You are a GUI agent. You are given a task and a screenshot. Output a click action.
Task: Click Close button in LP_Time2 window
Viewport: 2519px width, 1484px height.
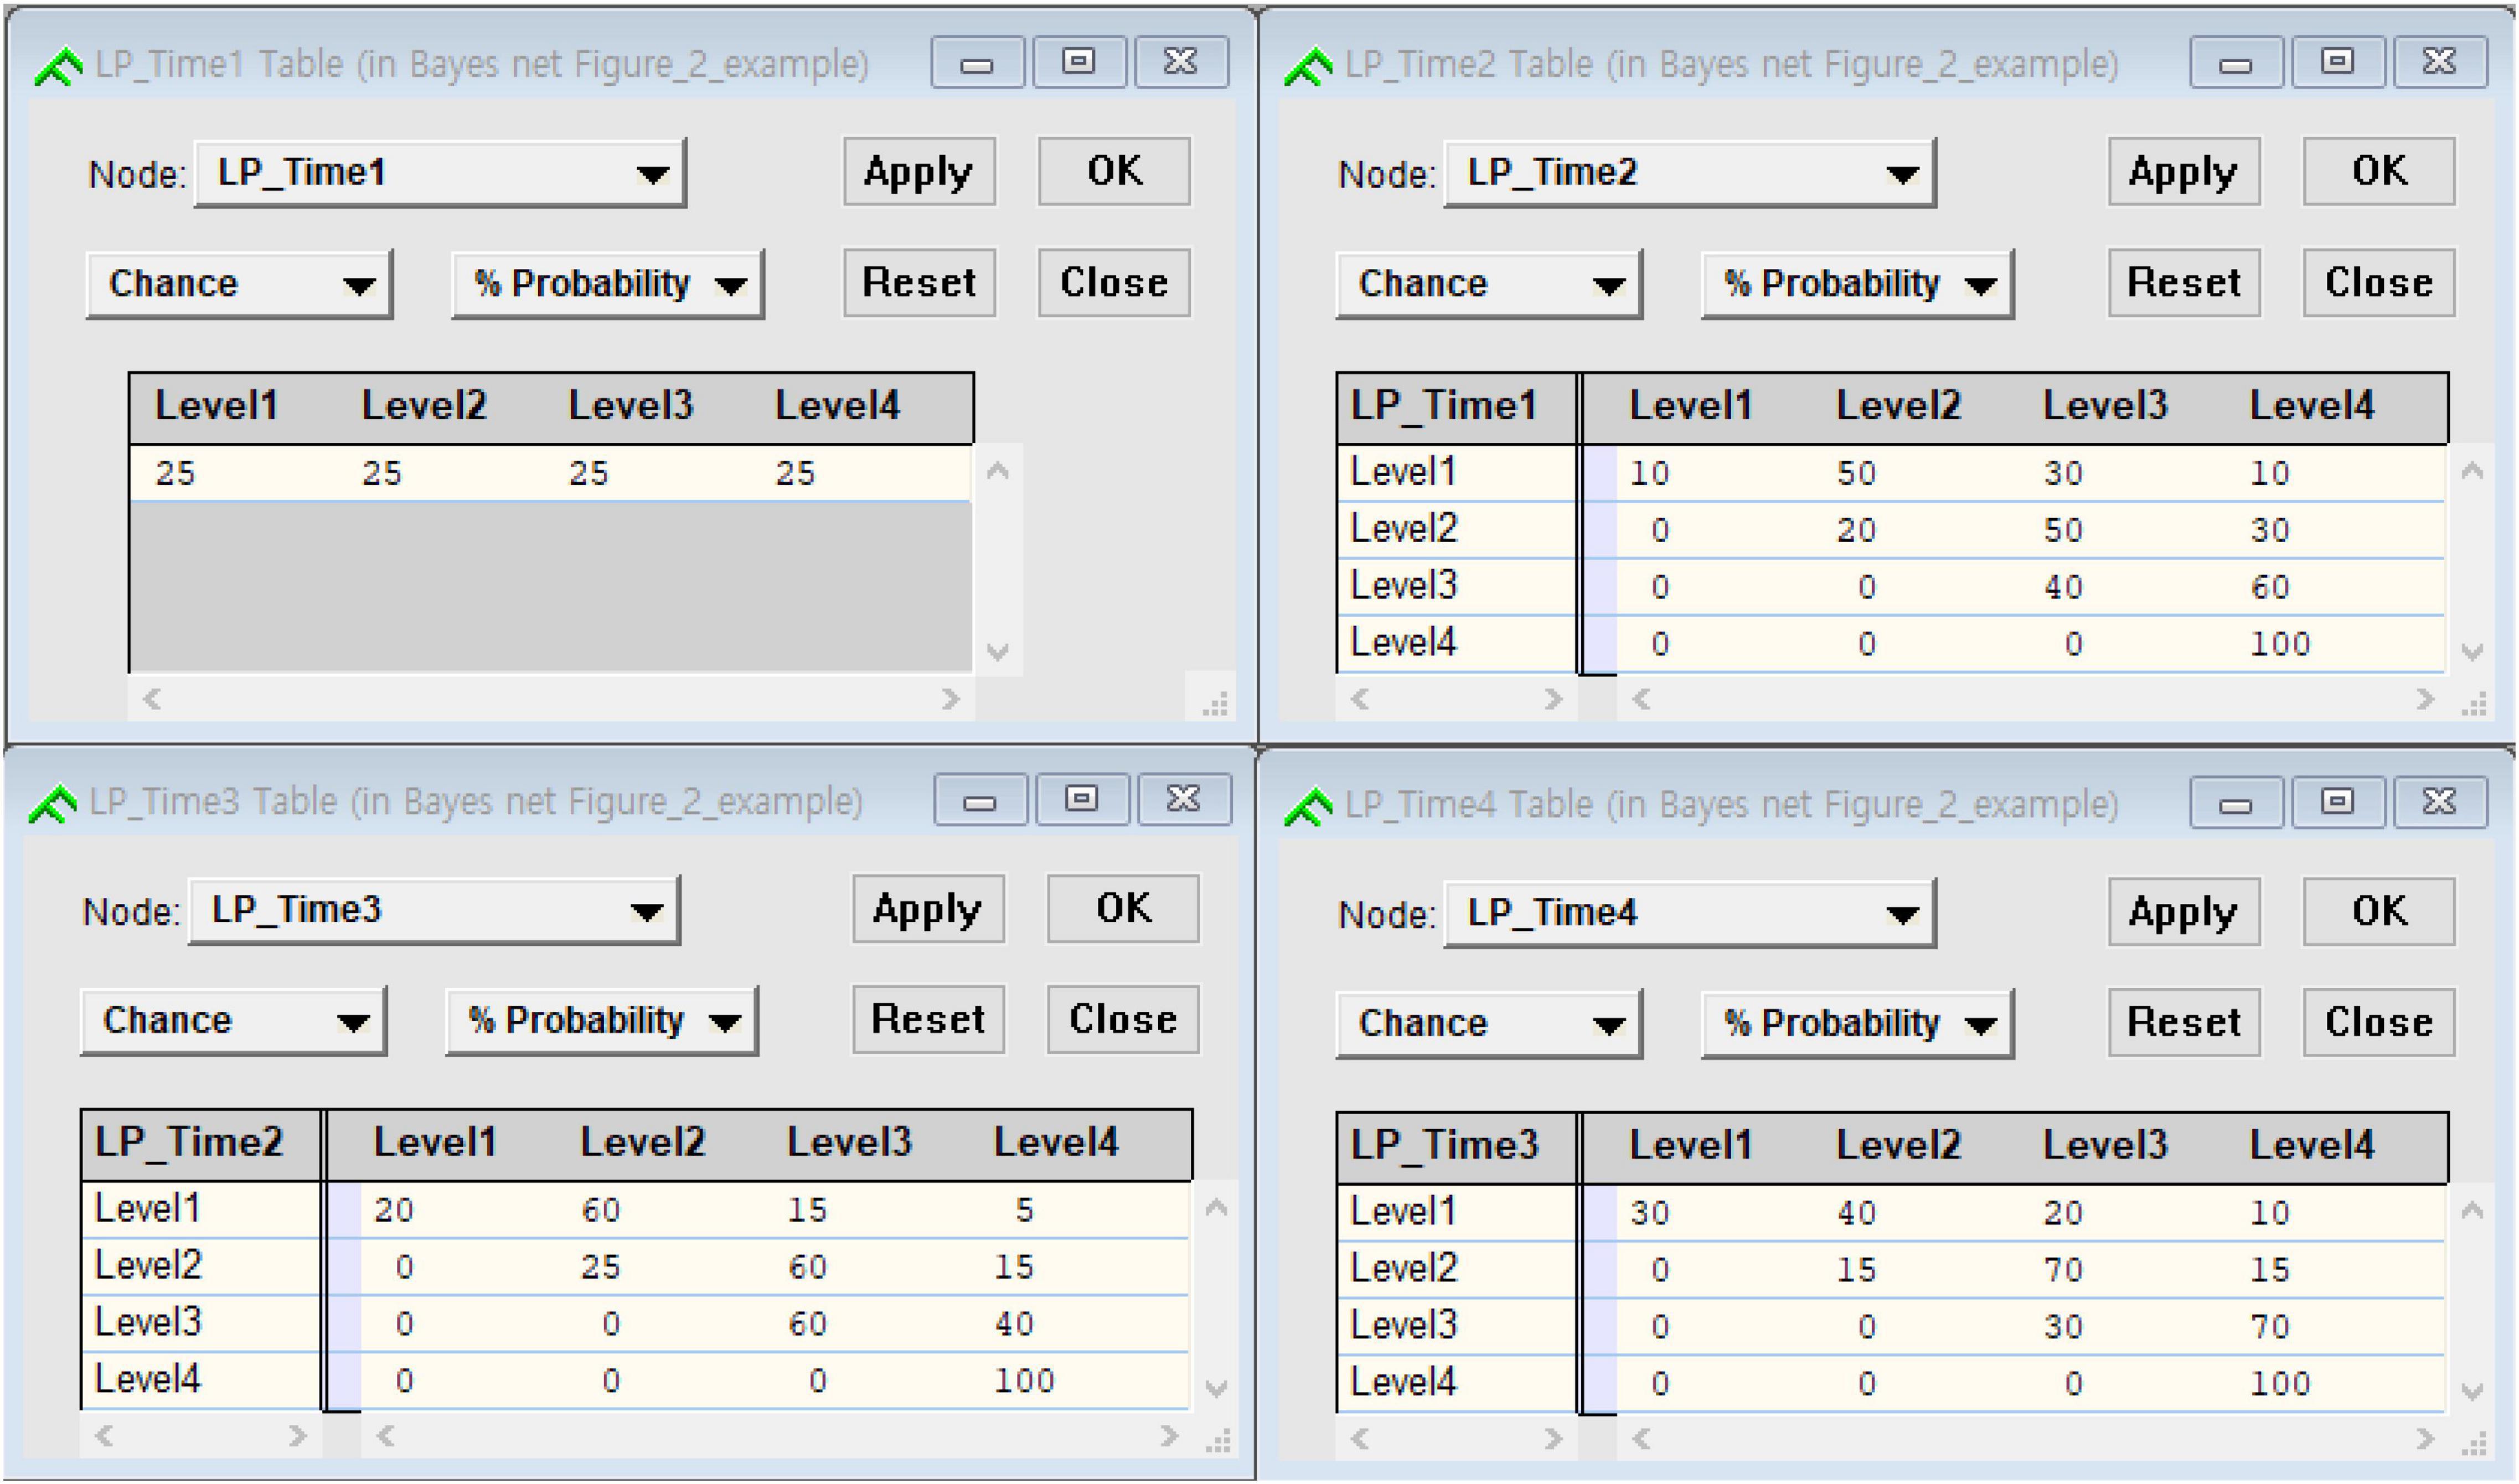click(2379, 283)
